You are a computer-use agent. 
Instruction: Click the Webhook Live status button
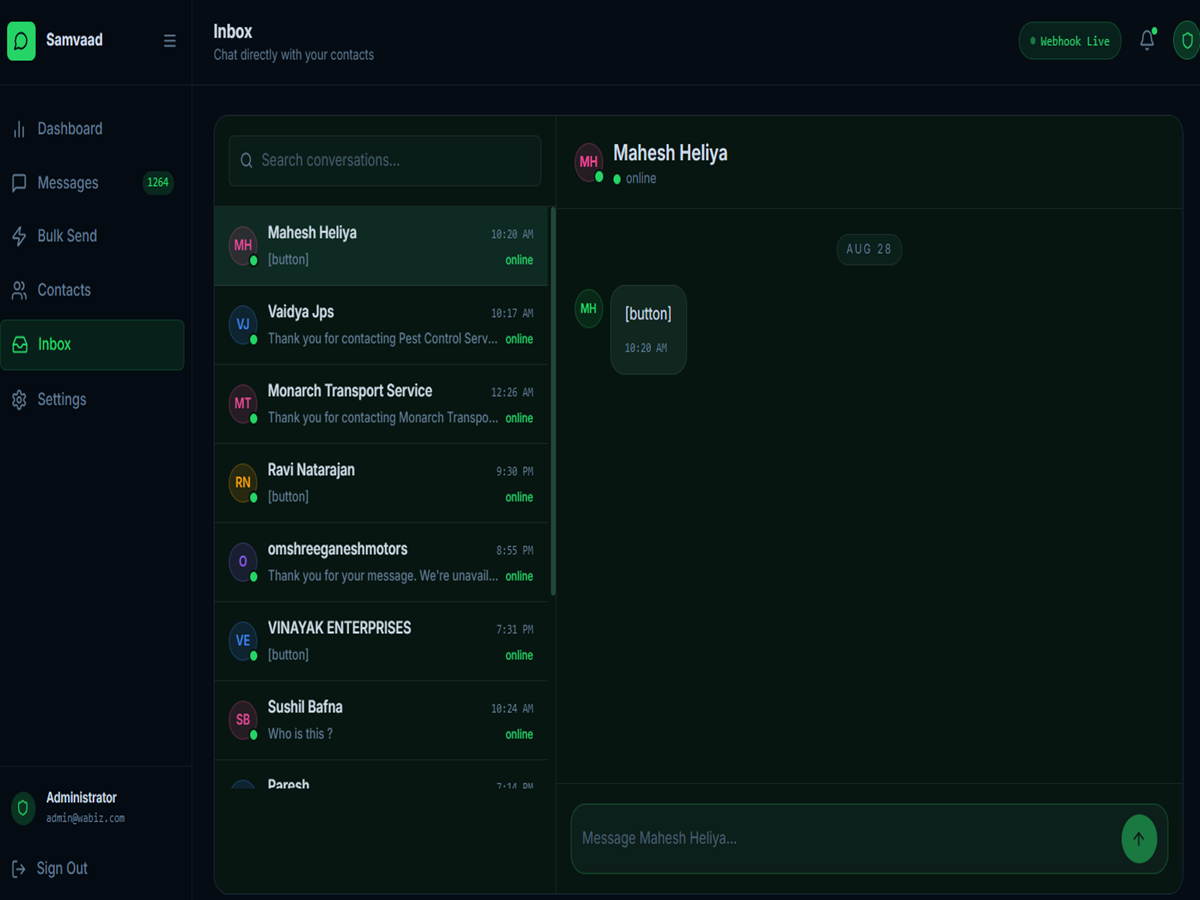tap(1070, 41)
